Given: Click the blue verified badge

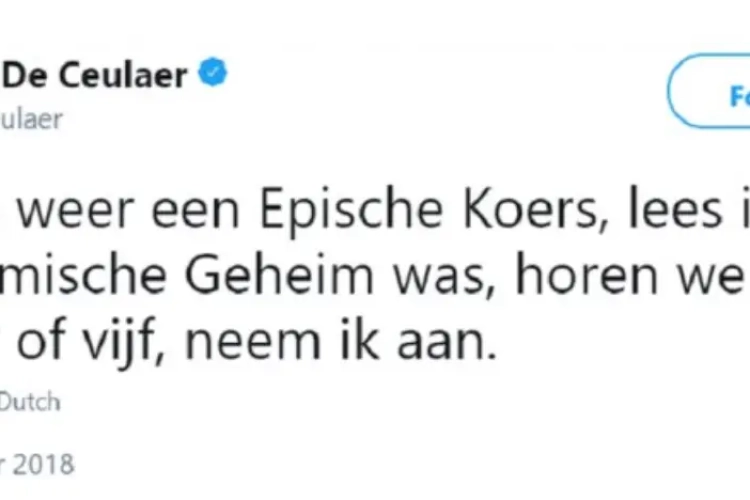Looking at the screenshot, I should coord(212,75).
